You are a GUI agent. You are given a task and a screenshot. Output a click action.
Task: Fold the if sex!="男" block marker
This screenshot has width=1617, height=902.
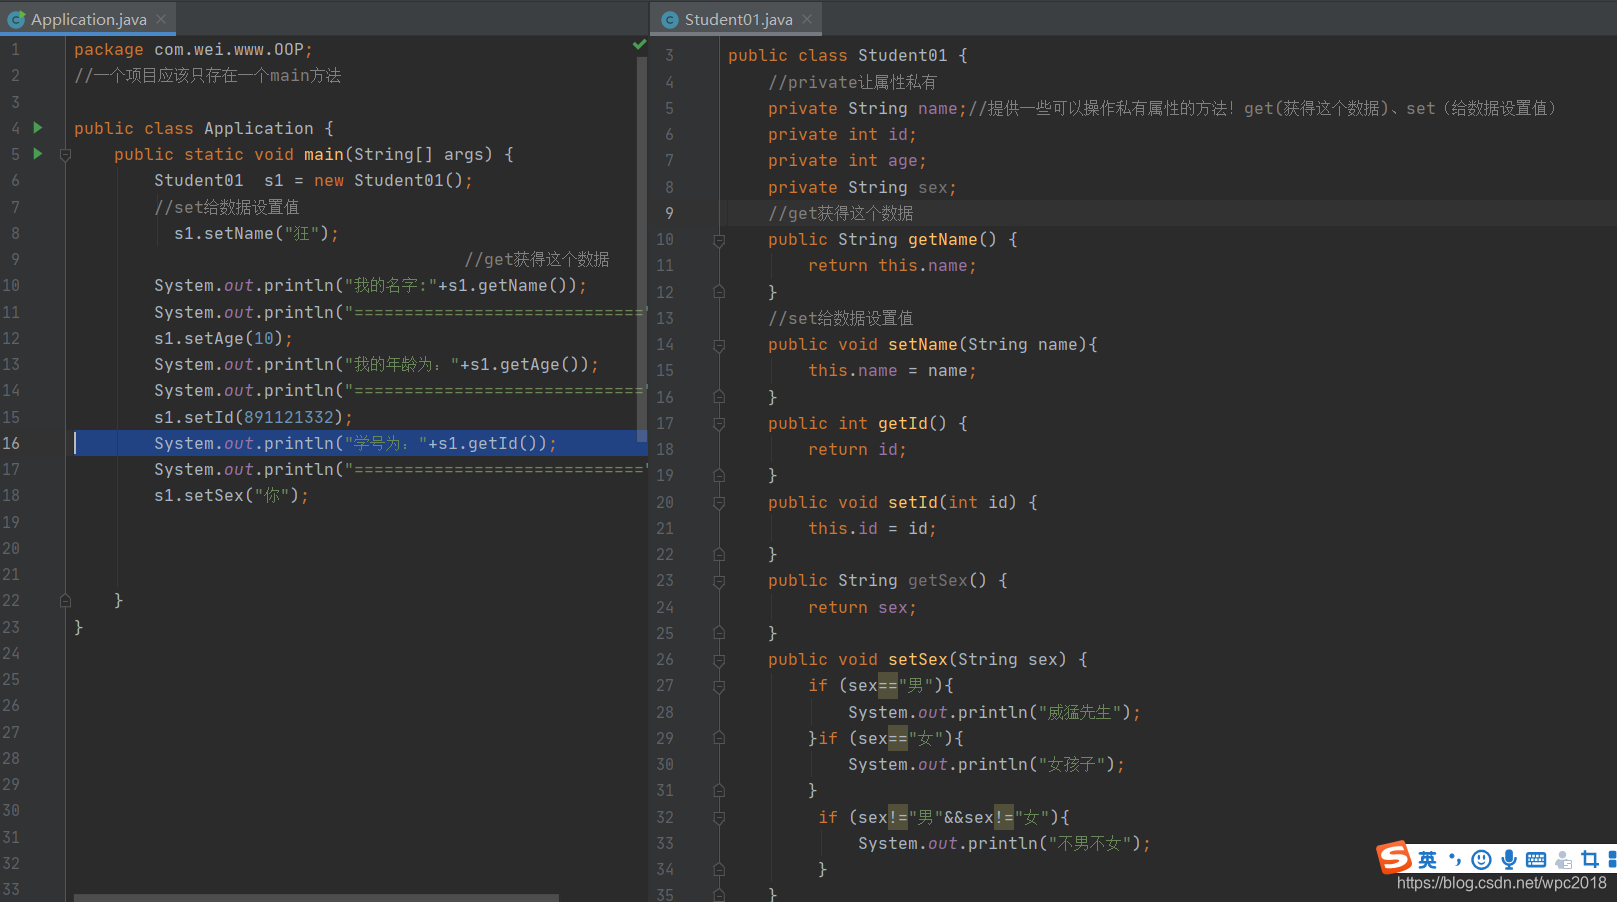(719, 817)
